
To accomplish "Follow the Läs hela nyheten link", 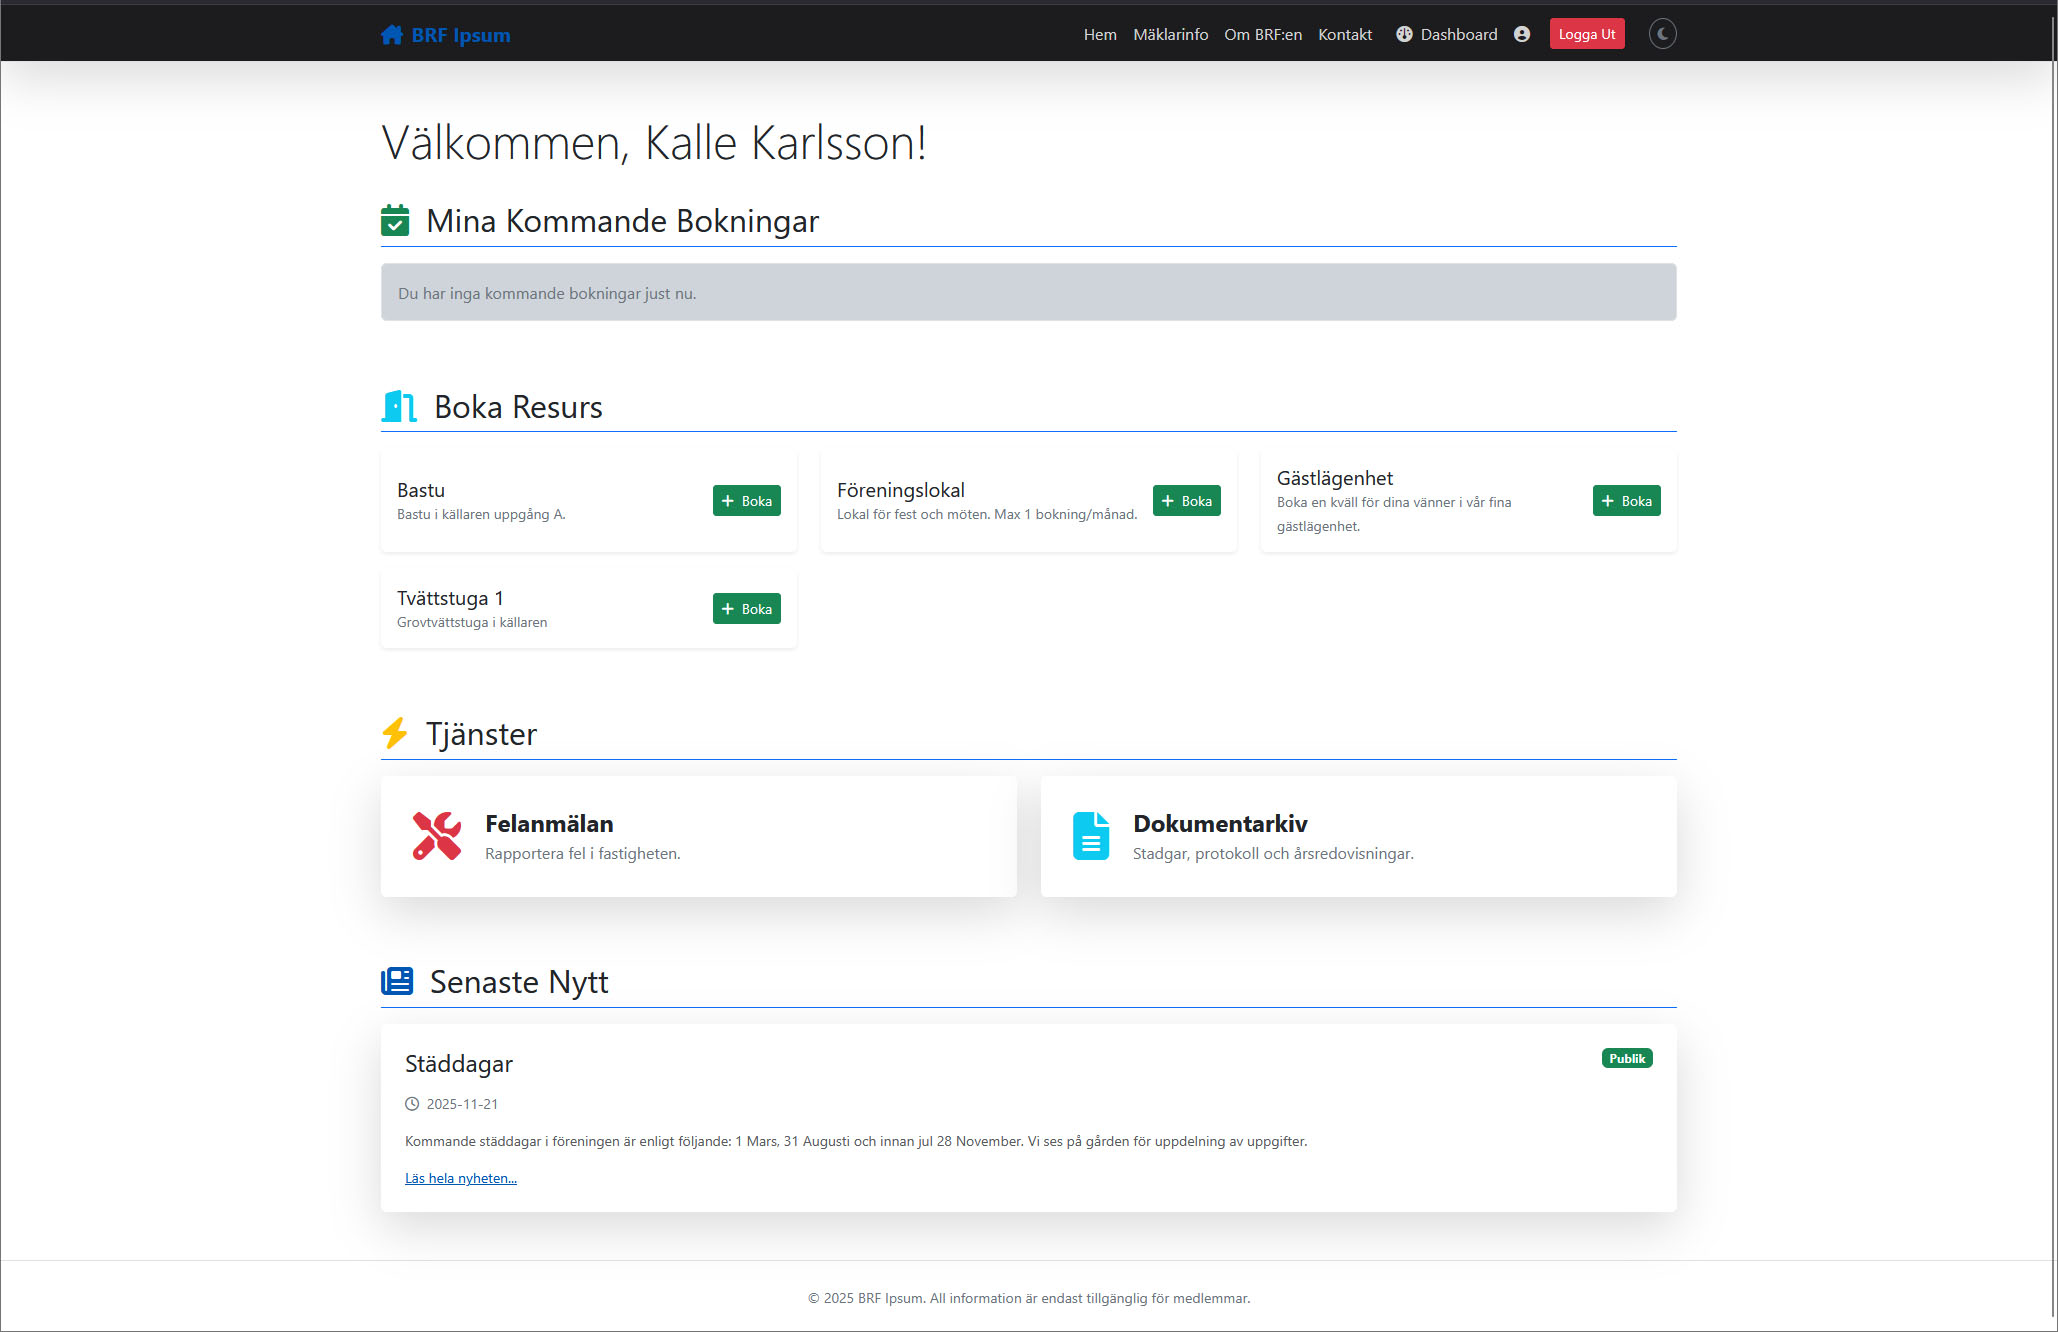I will 461,1178.
